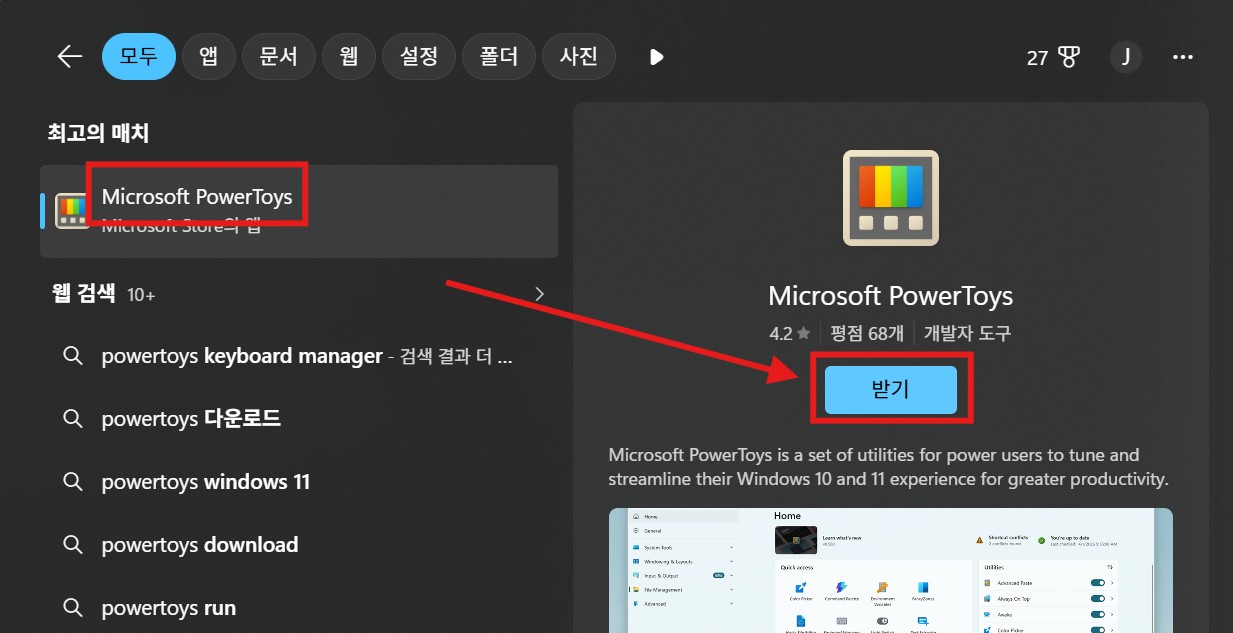1233x633 pixels.
Task: Expand the 웹 검색 section chevron
Action: [540, 294]
